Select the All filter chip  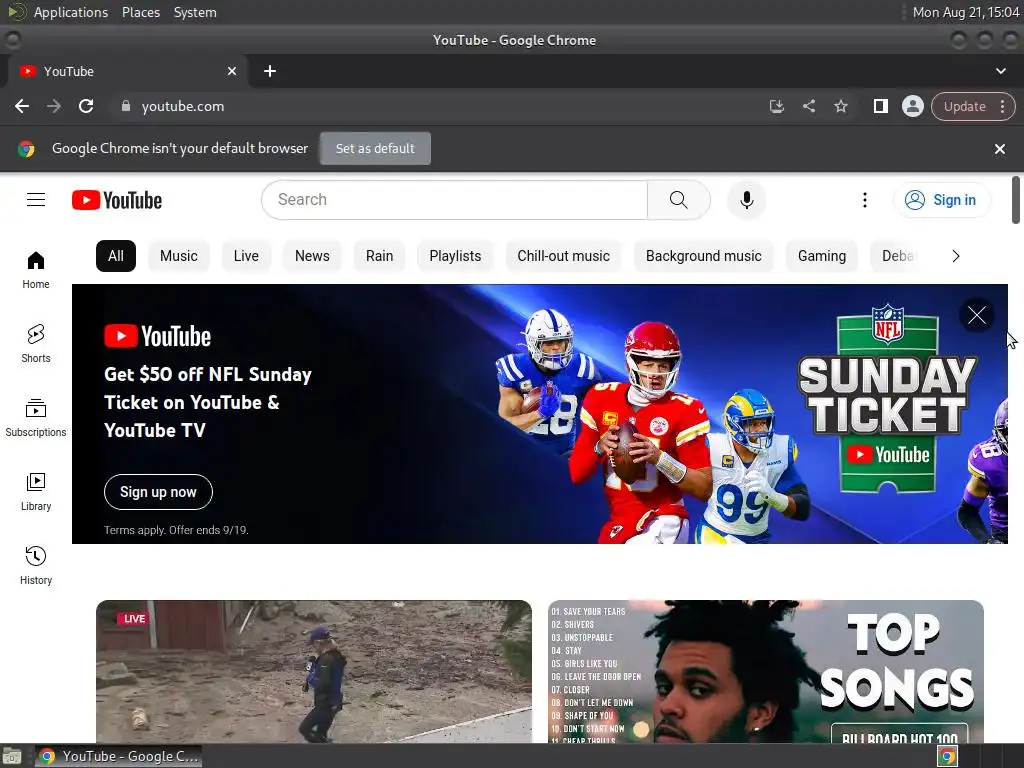click(116, 256)
